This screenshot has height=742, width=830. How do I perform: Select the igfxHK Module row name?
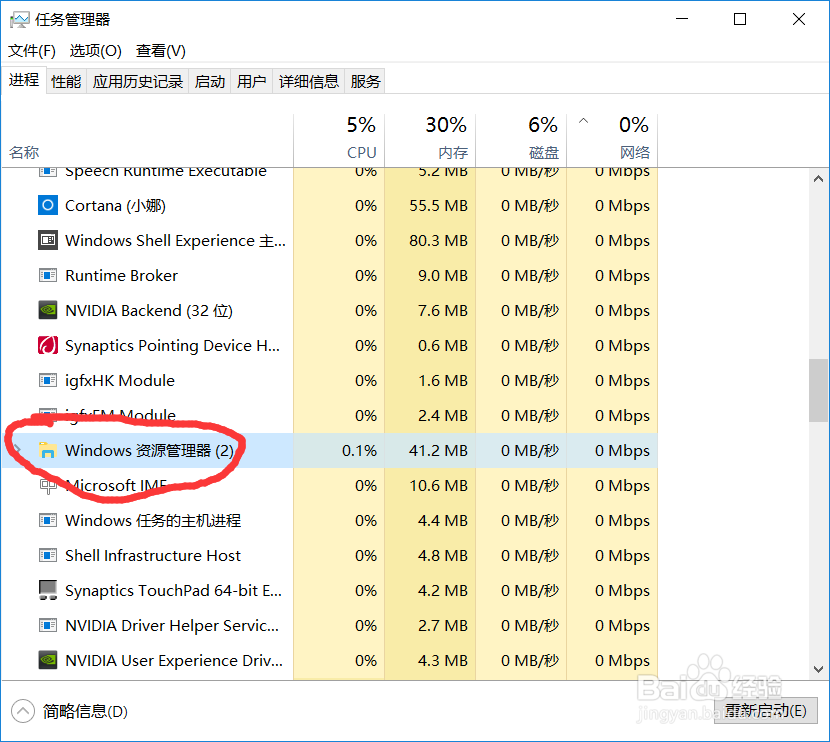click(120, 380)
